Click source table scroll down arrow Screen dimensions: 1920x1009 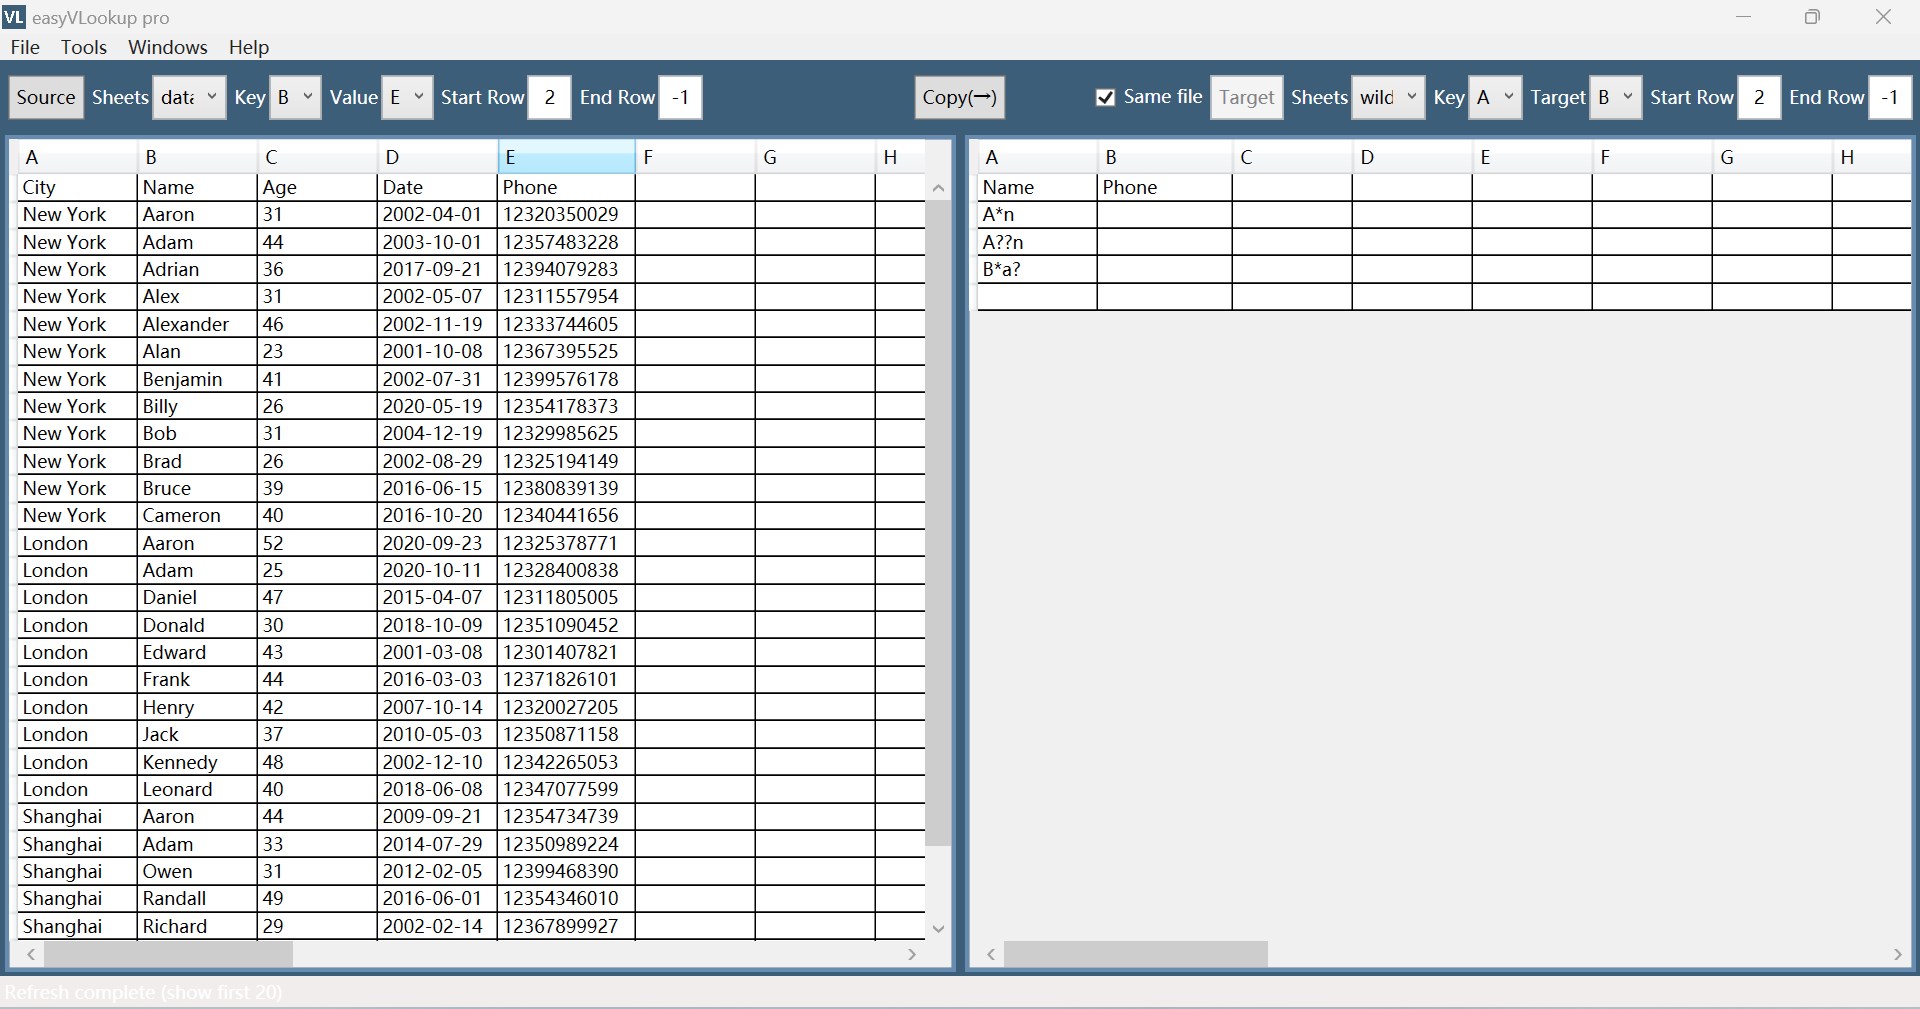click(938, 928)
